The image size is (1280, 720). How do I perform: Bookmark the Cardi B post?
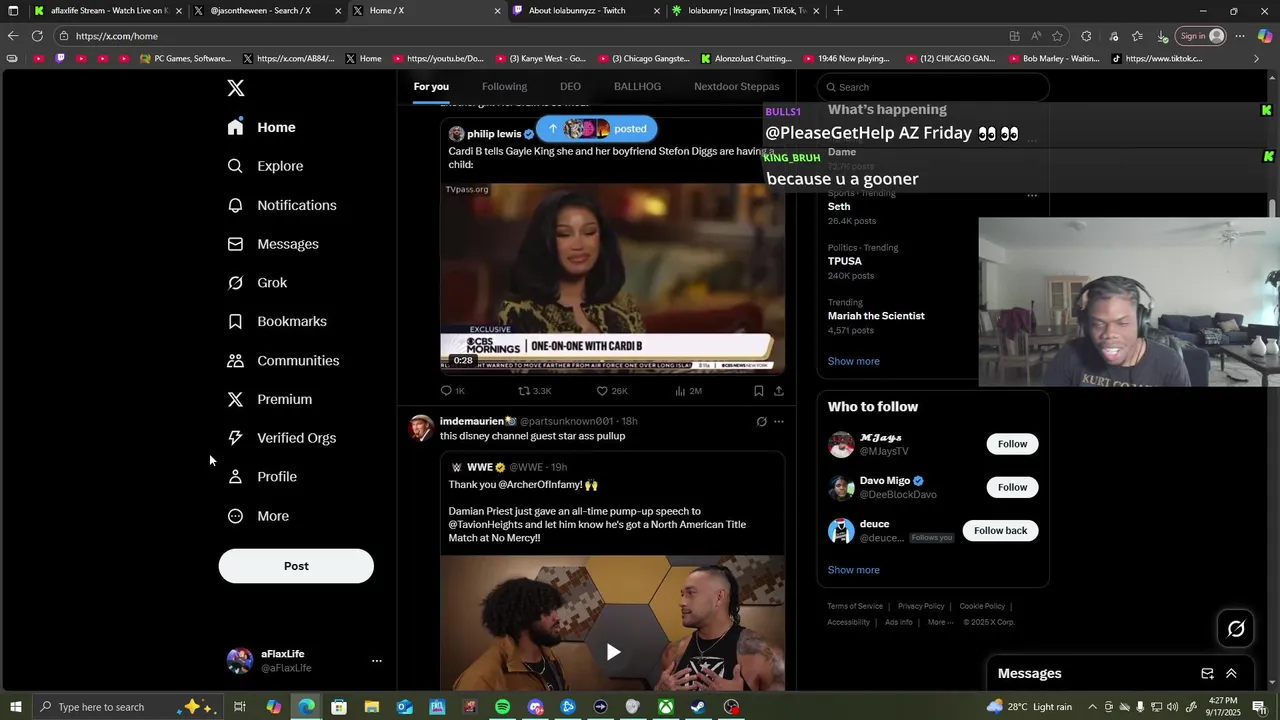(759, 391)
